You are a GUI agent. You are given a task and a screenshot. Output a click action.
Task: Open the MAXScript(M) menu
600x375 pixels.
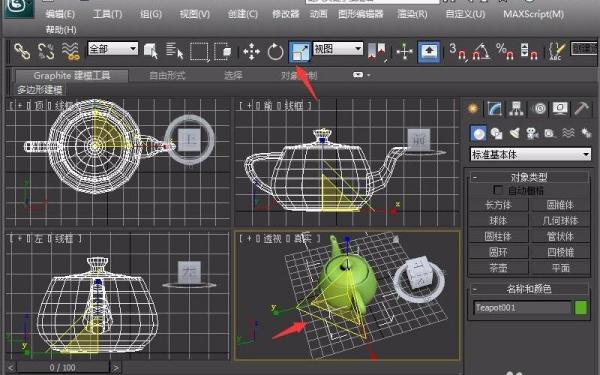pyautogui.click(x=533, y=15)
